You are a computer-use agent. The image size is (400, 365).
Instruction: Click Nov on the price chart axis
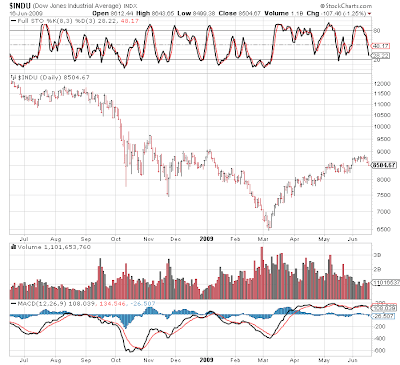[x=149, y=239]
